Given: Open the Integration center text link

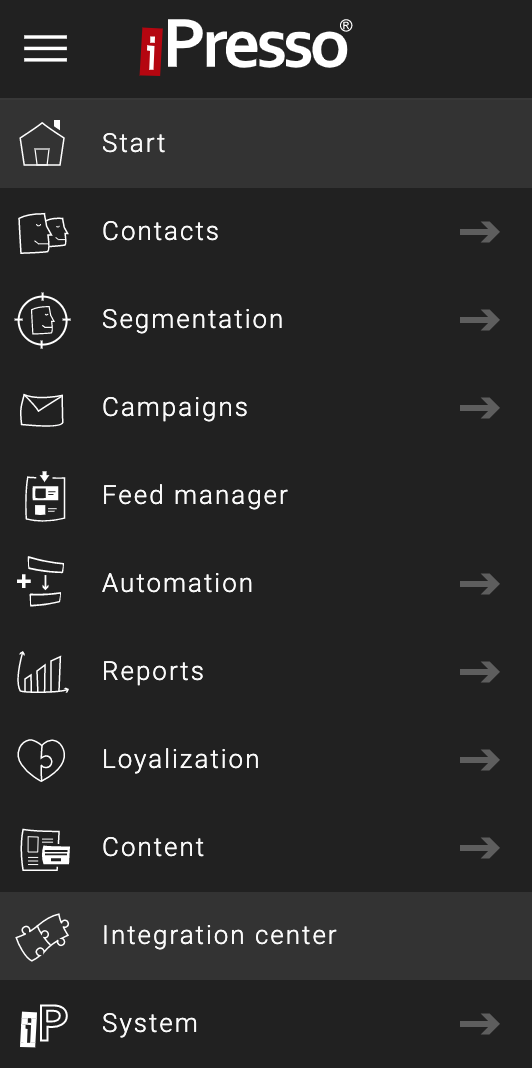Looking at the screenshot, I should point(219,935).
